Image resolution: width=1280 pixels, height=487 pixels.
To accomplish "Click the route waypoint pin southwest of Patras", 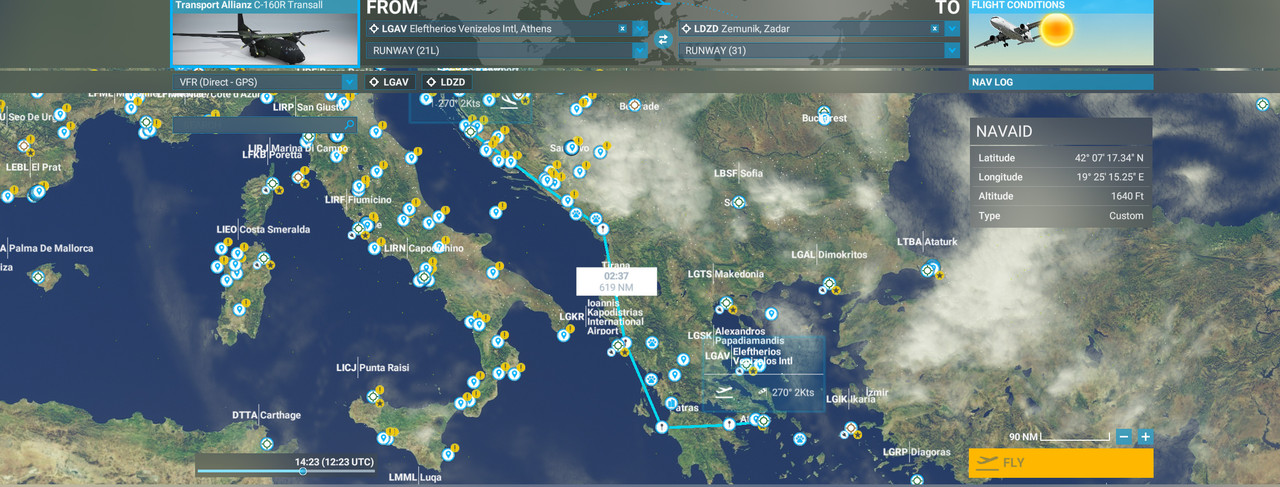I will point(661,427).
